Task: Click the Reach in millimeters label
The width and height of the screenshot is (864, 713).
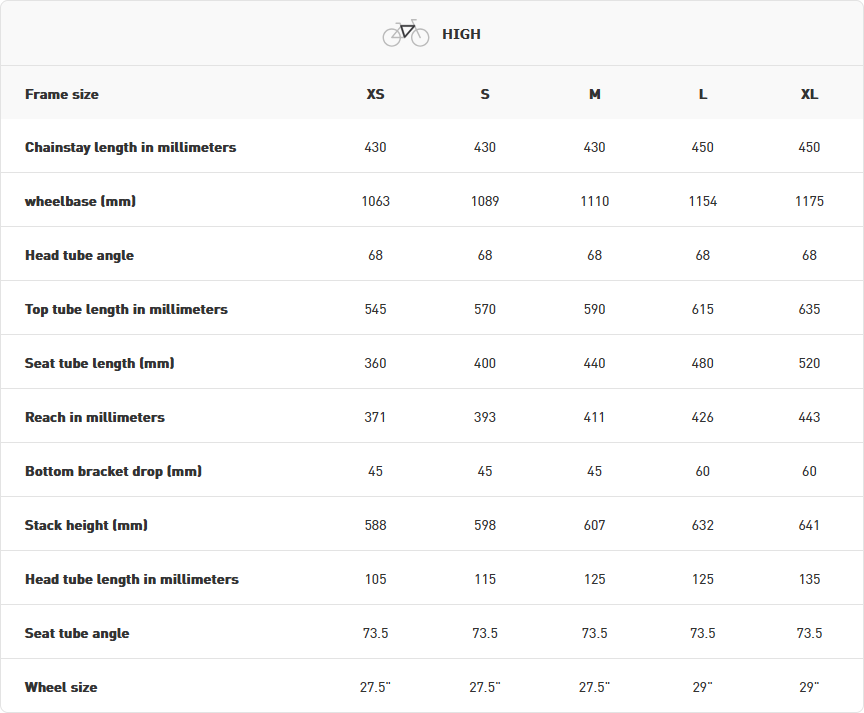Action: [x=95, y=417]
